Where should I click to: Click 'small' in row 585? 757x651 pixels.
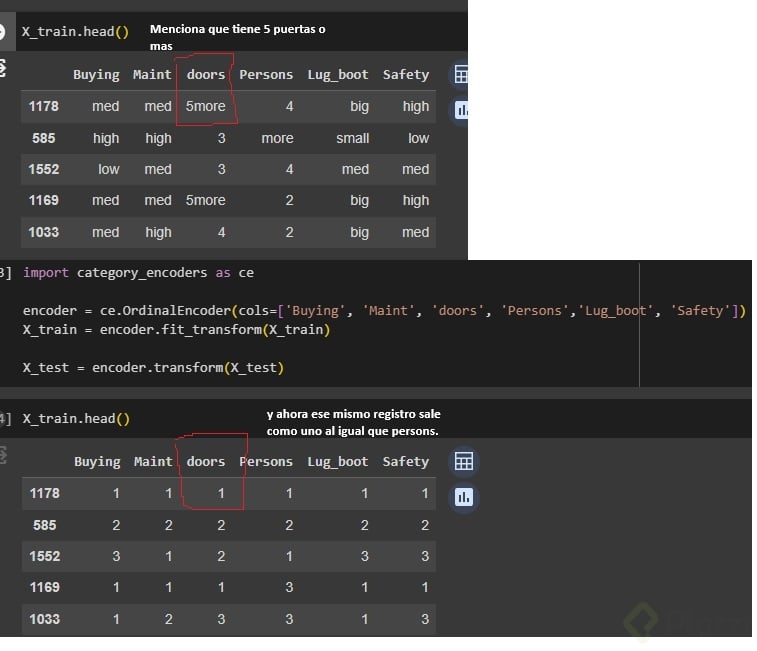353,139
